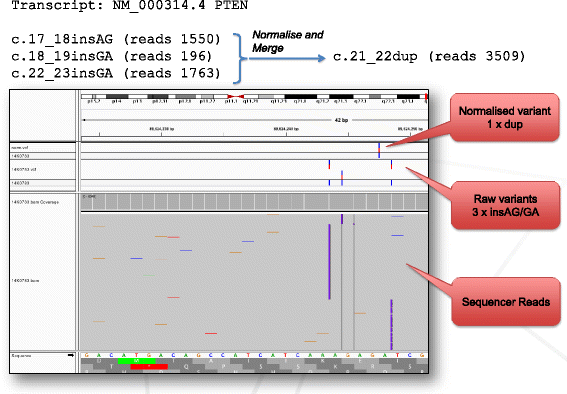
Task: Click the red stop codon in the translation track
Action: coord(149,367)
